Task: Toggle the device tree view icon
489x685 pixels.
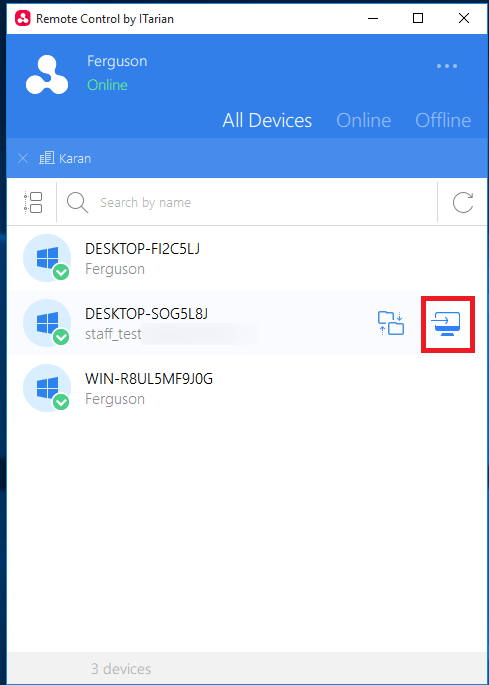Action: (33, 203)
